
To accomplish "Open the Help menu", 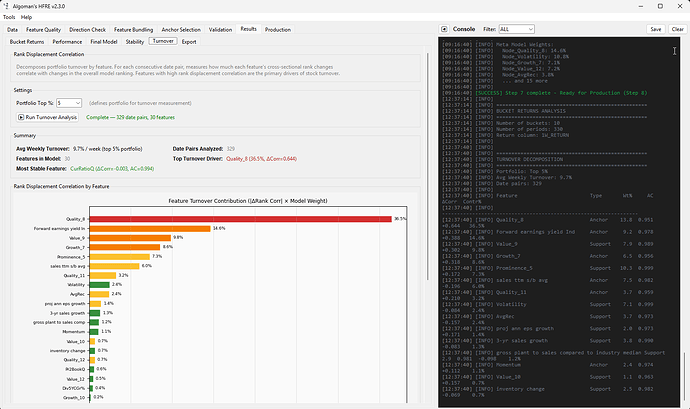I will (x=26, y=17).
